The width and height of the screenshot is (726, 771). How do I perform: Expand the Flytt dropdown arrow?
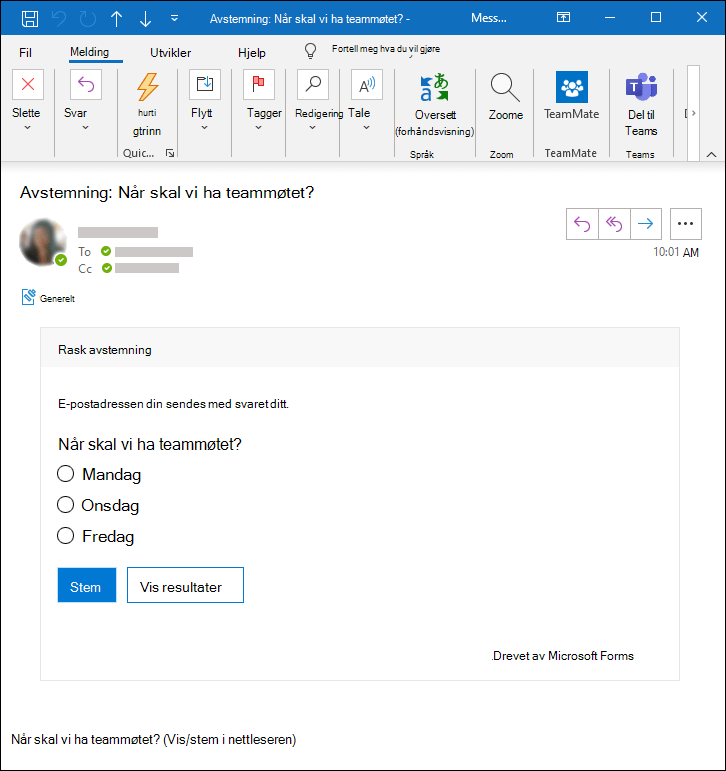point(205,127)
